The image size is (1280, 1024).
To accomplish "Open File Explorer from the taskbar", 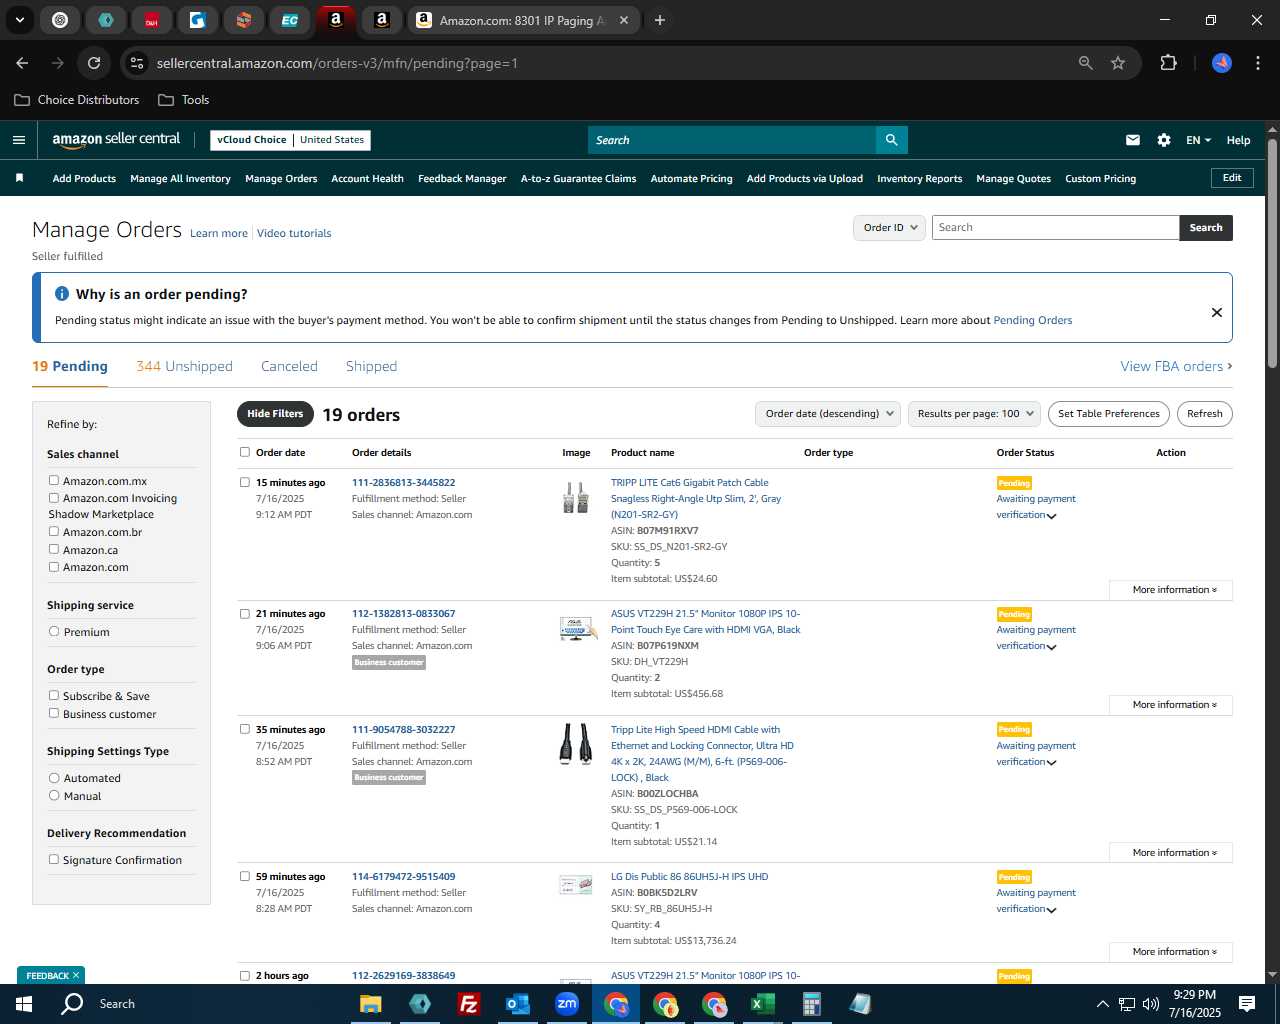I will tap(371, 1004).
